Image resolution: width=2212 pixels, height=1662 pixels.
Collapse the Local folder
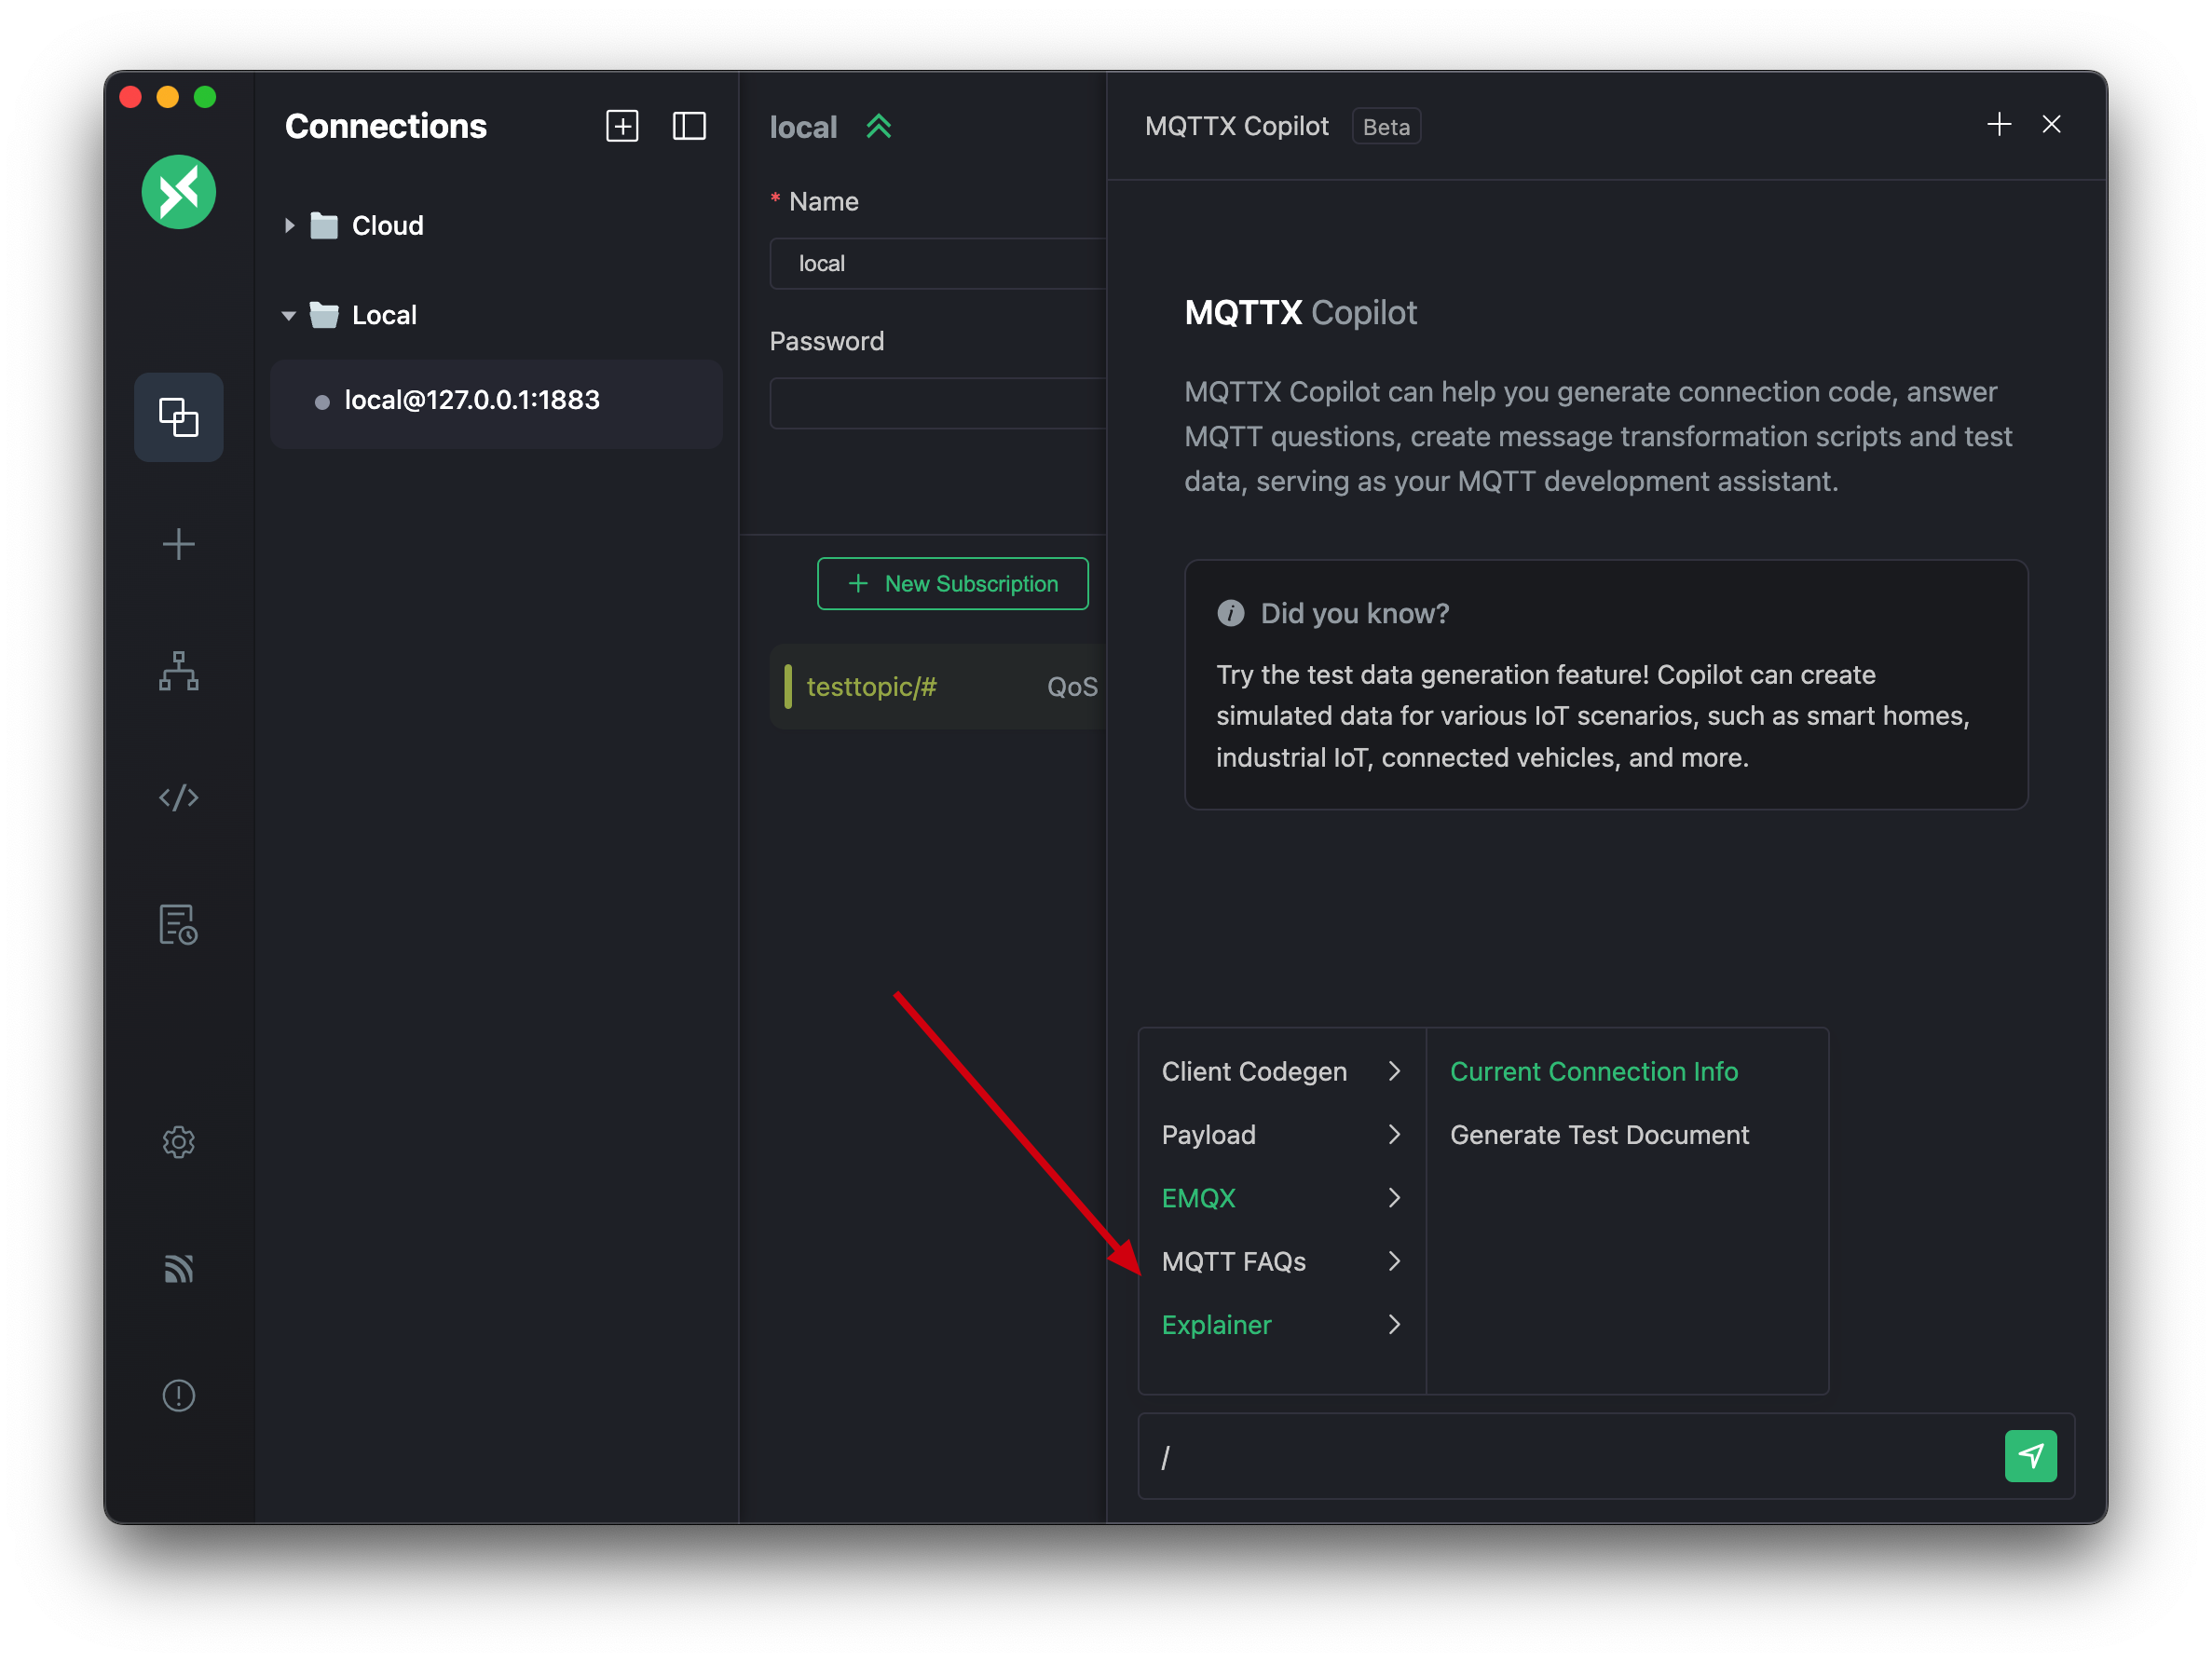tap(289, 315)
